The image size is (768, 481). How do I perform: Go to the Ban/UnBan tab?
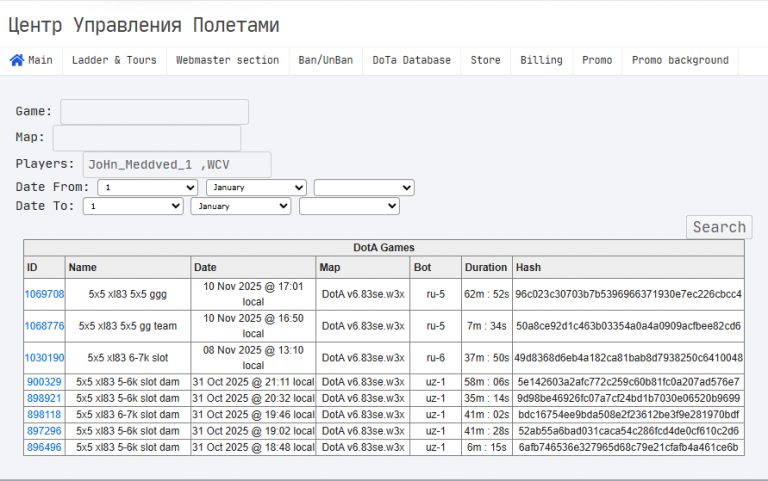[326, 60]
